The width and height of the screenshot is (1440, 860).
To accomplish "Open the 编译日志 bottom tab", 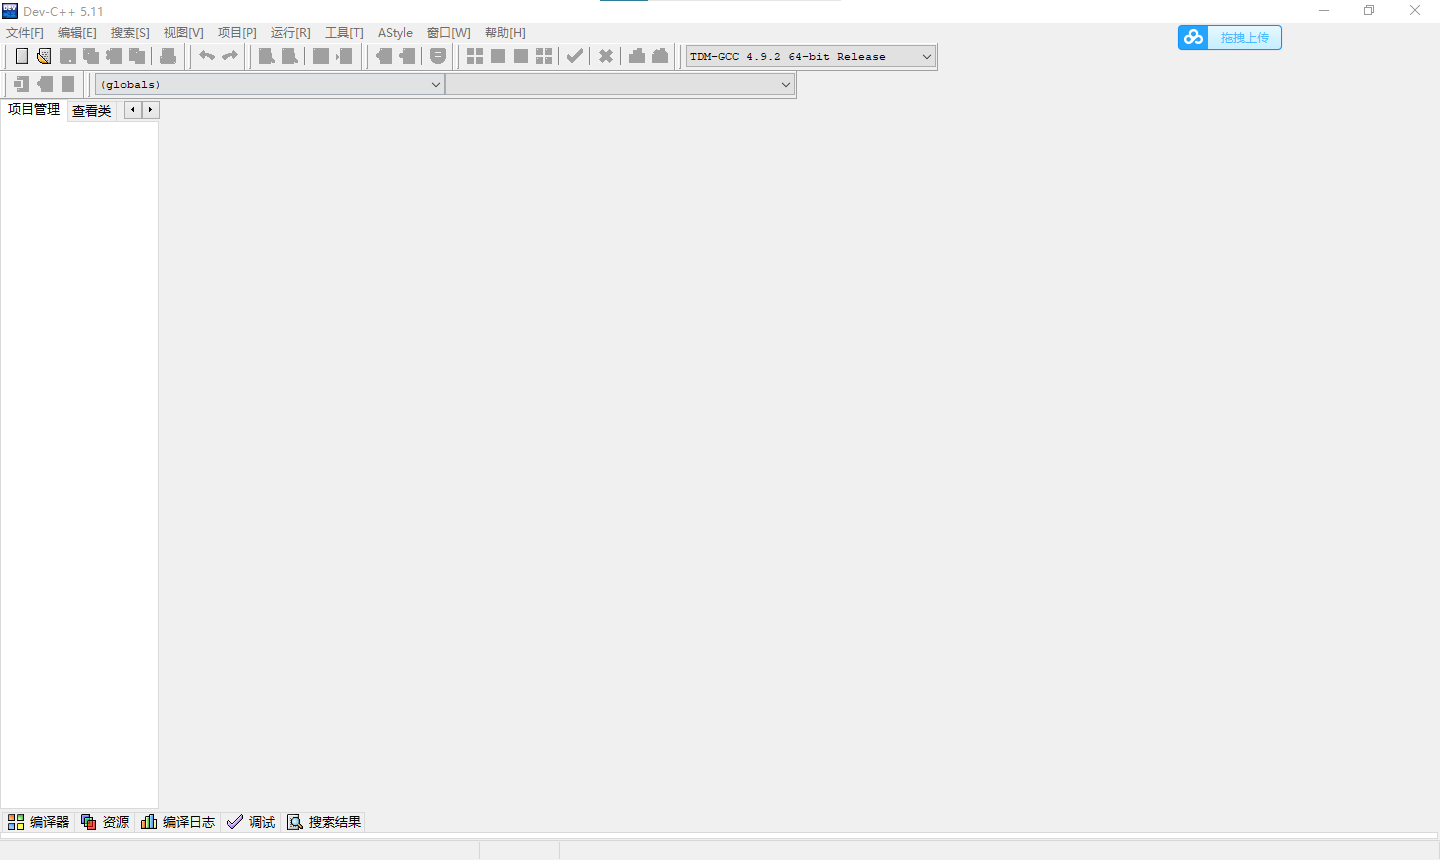I will tap(178, 822).
